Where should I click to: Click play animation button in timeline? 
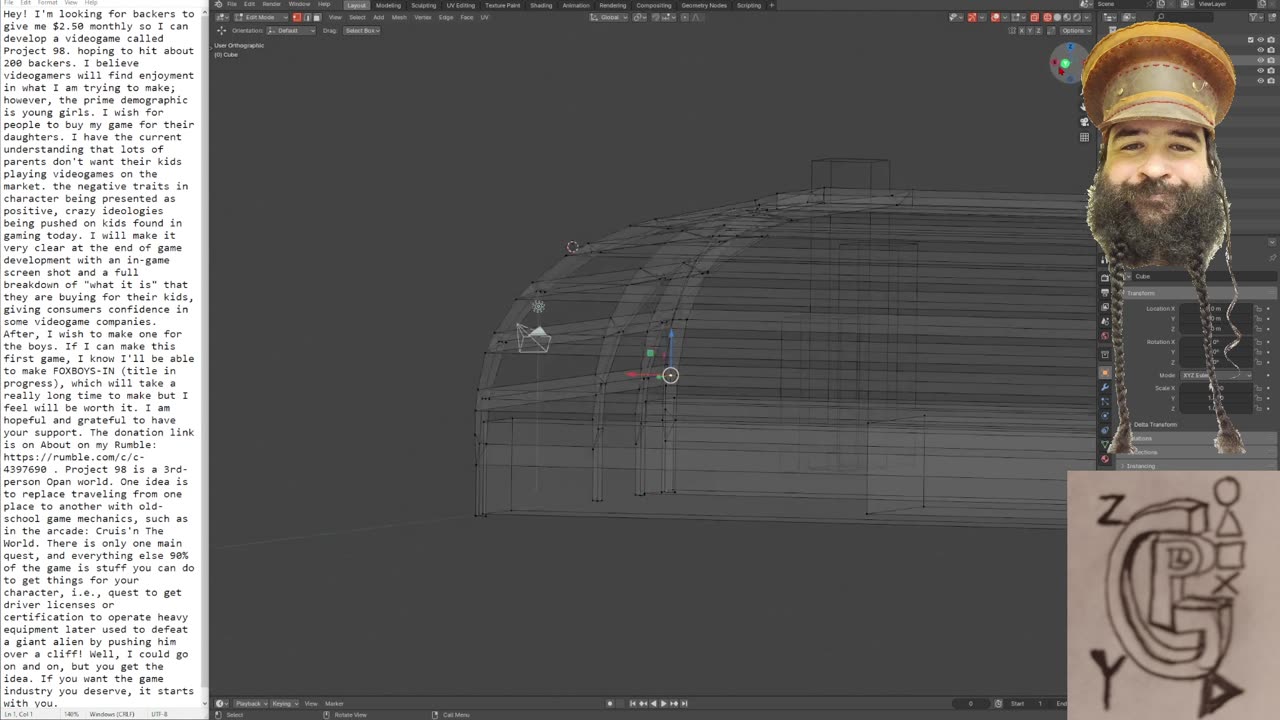[x=664, y=703]
